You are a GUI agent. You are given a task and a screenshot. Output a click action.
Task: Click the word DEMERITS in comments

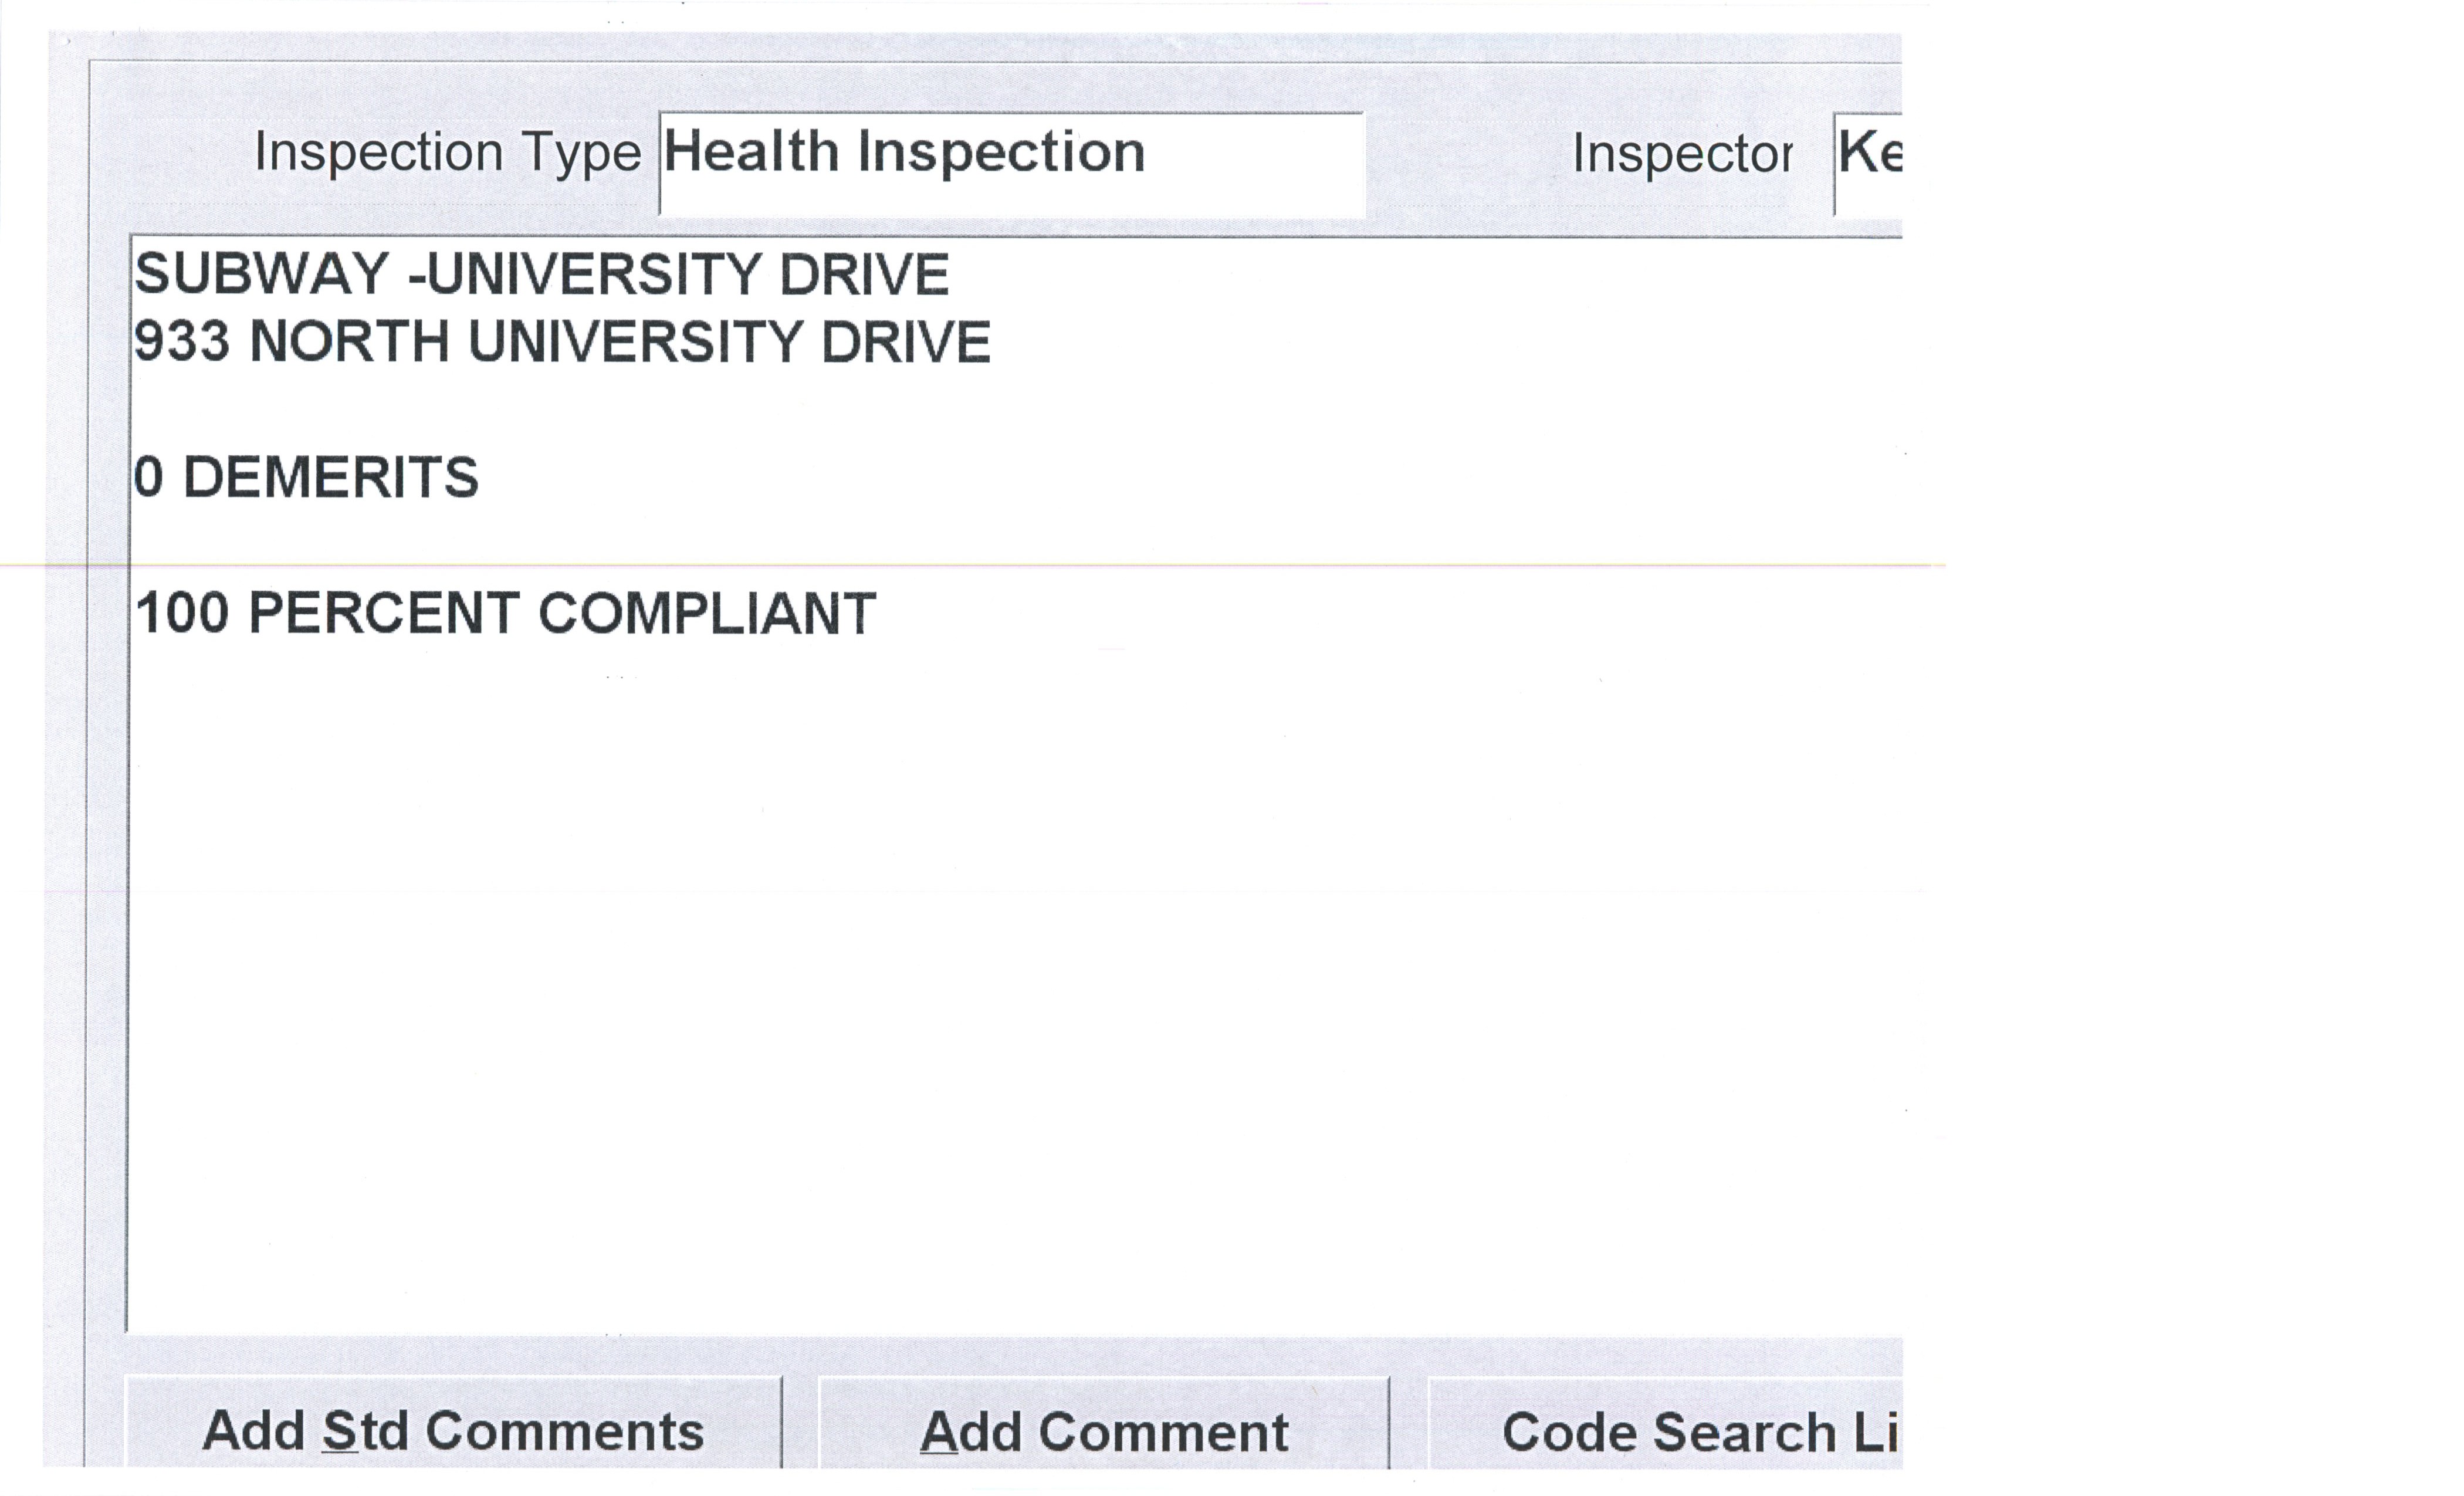pos(330,477)
